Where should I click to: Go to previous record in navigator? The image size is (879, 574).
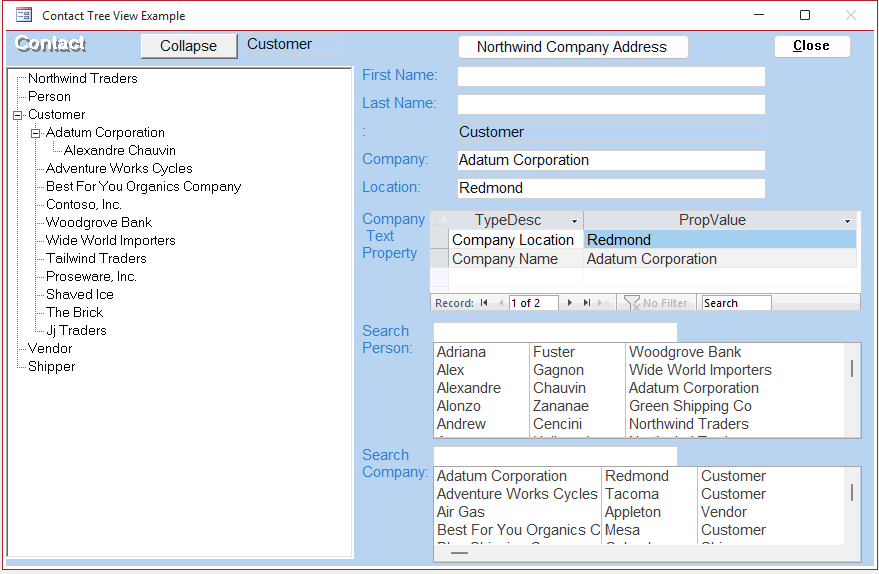tap(500, 303)
